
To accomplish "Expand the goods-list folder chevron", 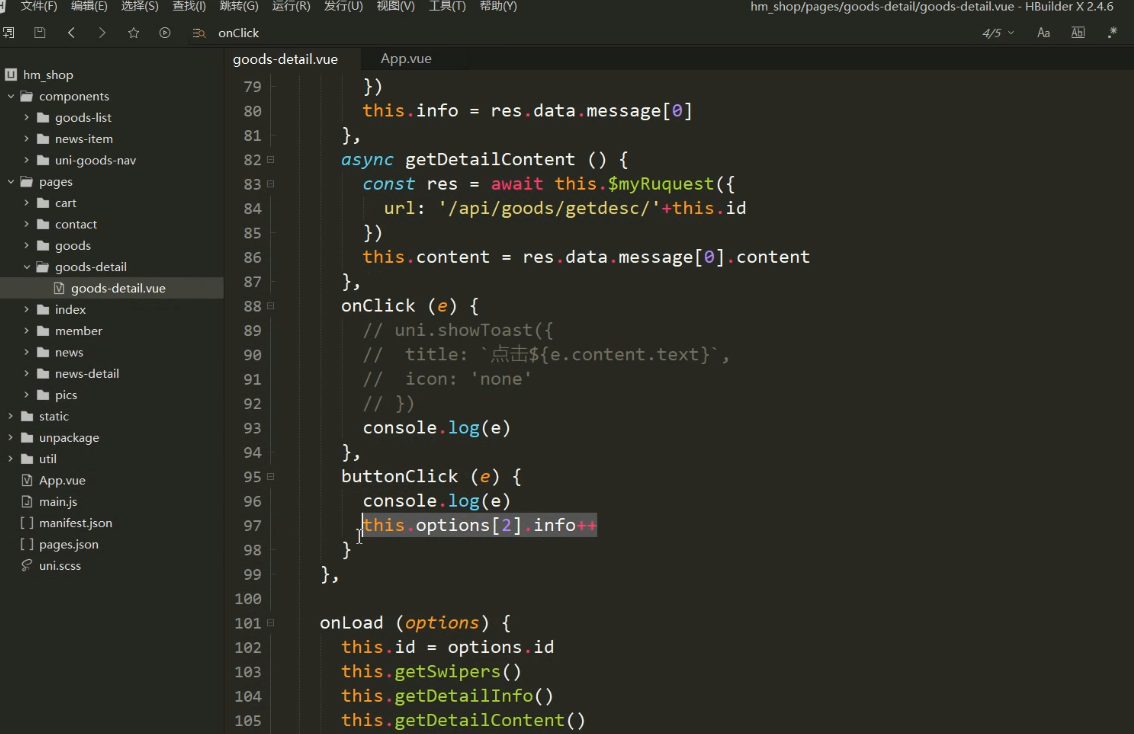I will pyautogui.click(x=27, y=117).
